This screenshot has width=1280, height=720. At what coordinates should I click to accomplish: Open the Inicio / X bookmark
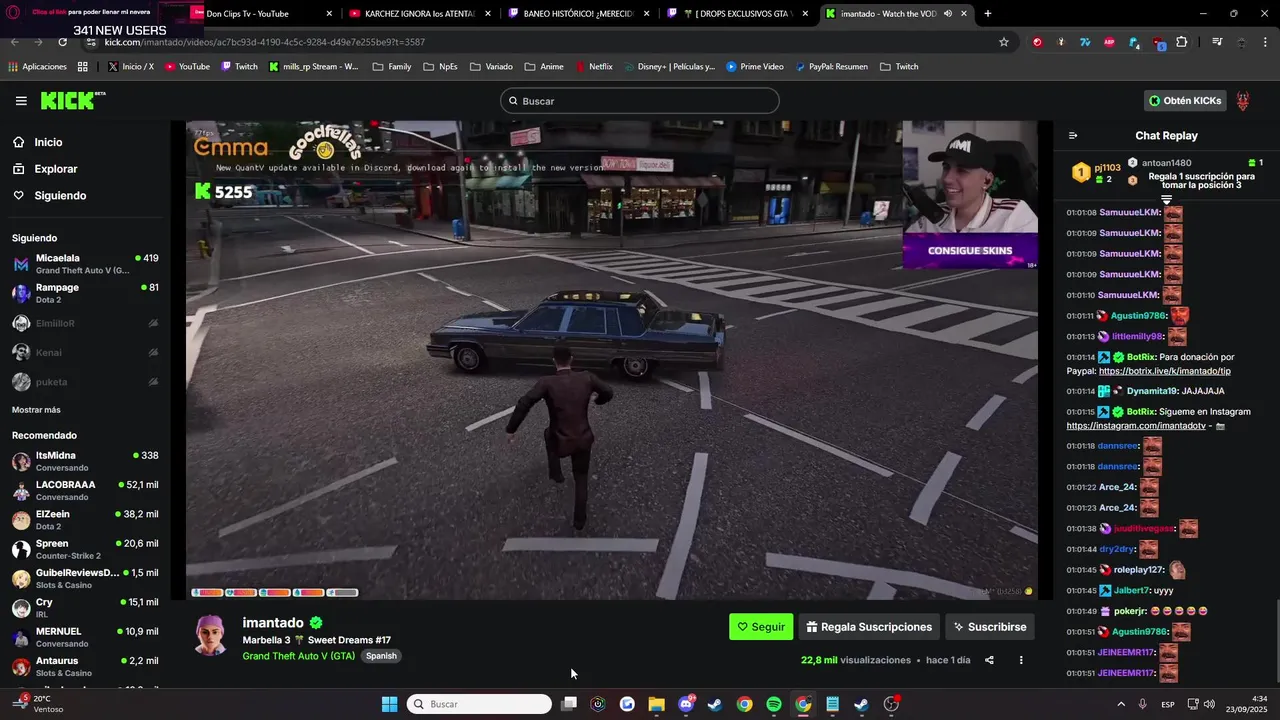coord(130,67)
